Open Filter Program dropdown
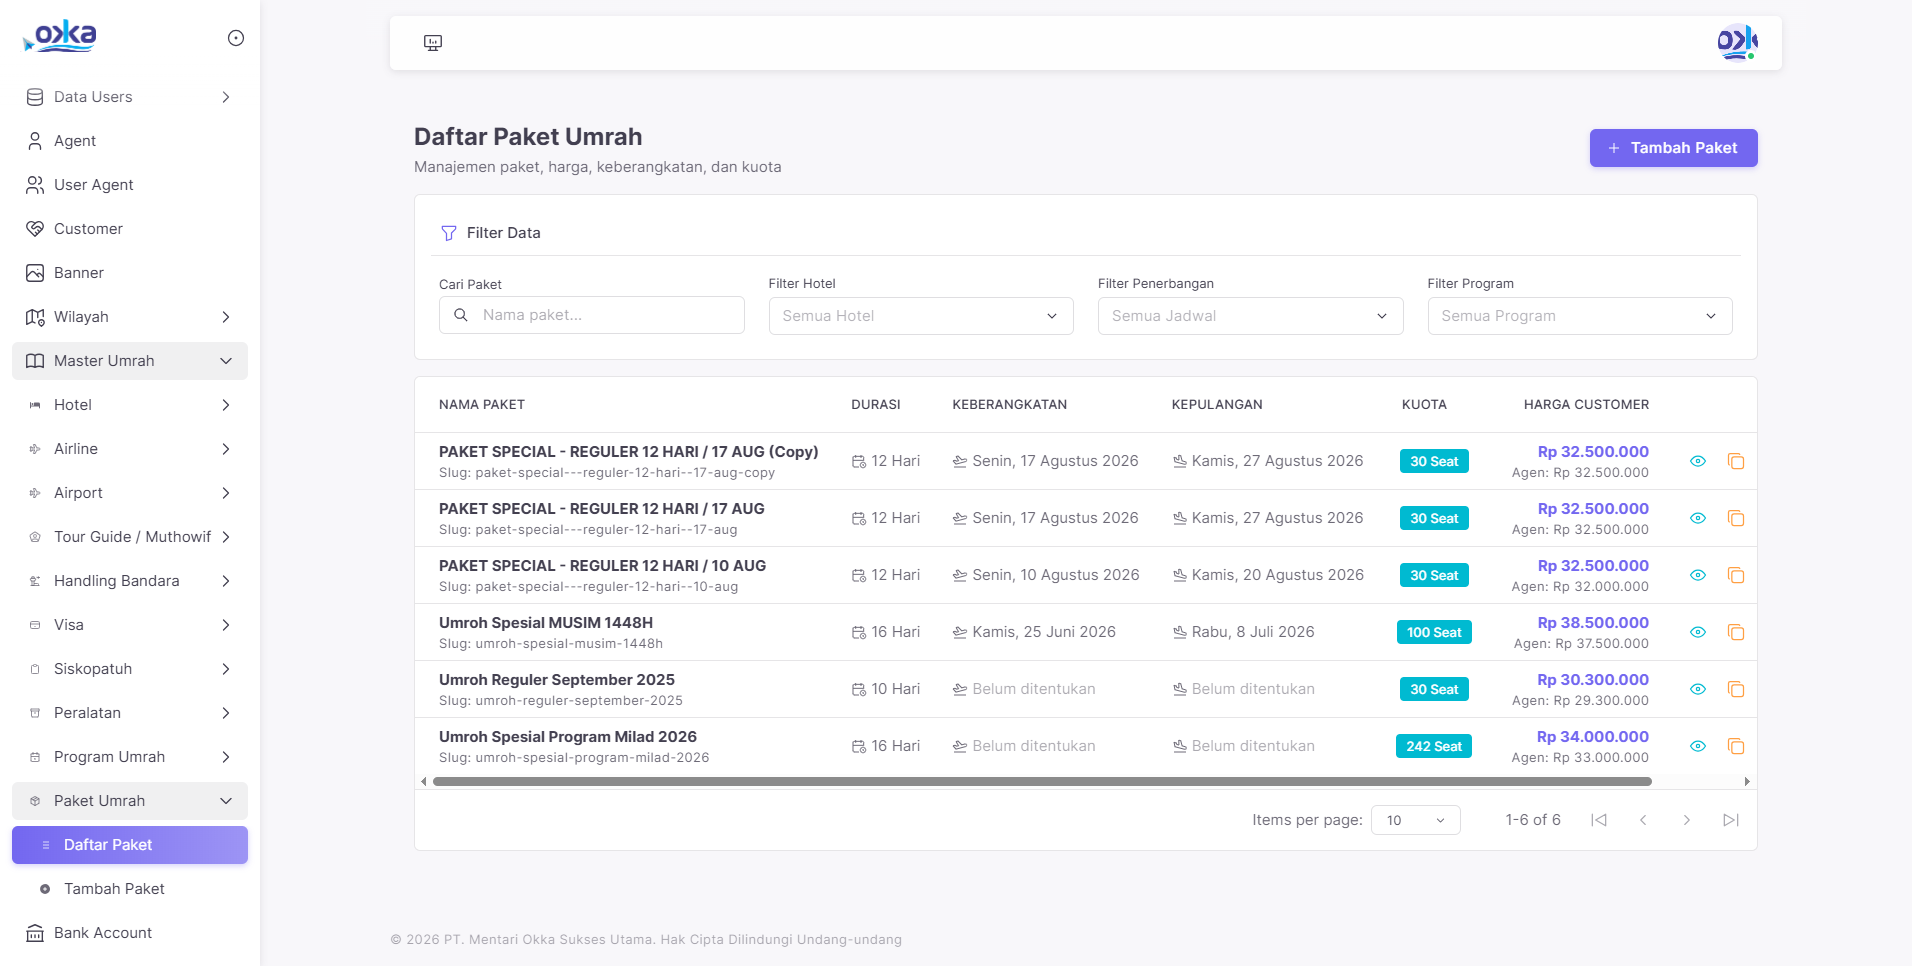Screen dimensions: 1912x966 point(1580,316)
